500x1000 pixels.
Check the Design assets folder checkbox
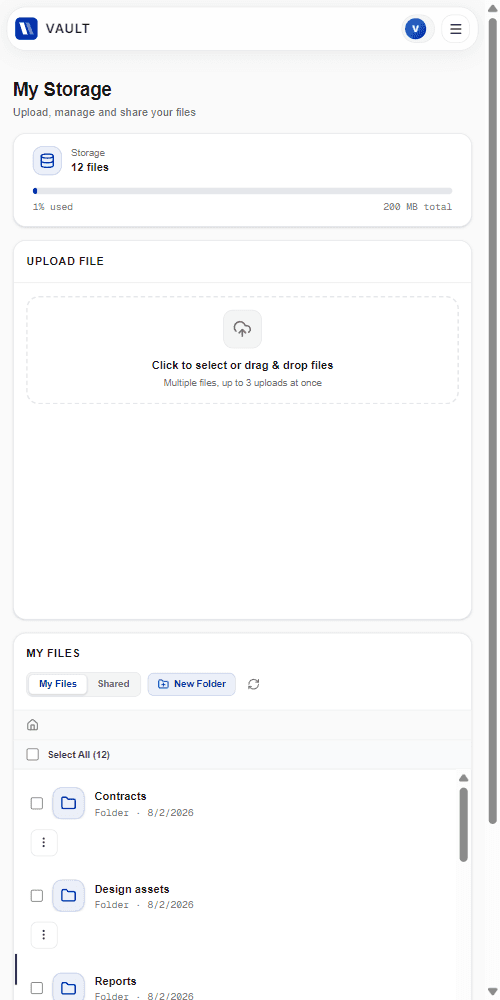click(37, 896)
